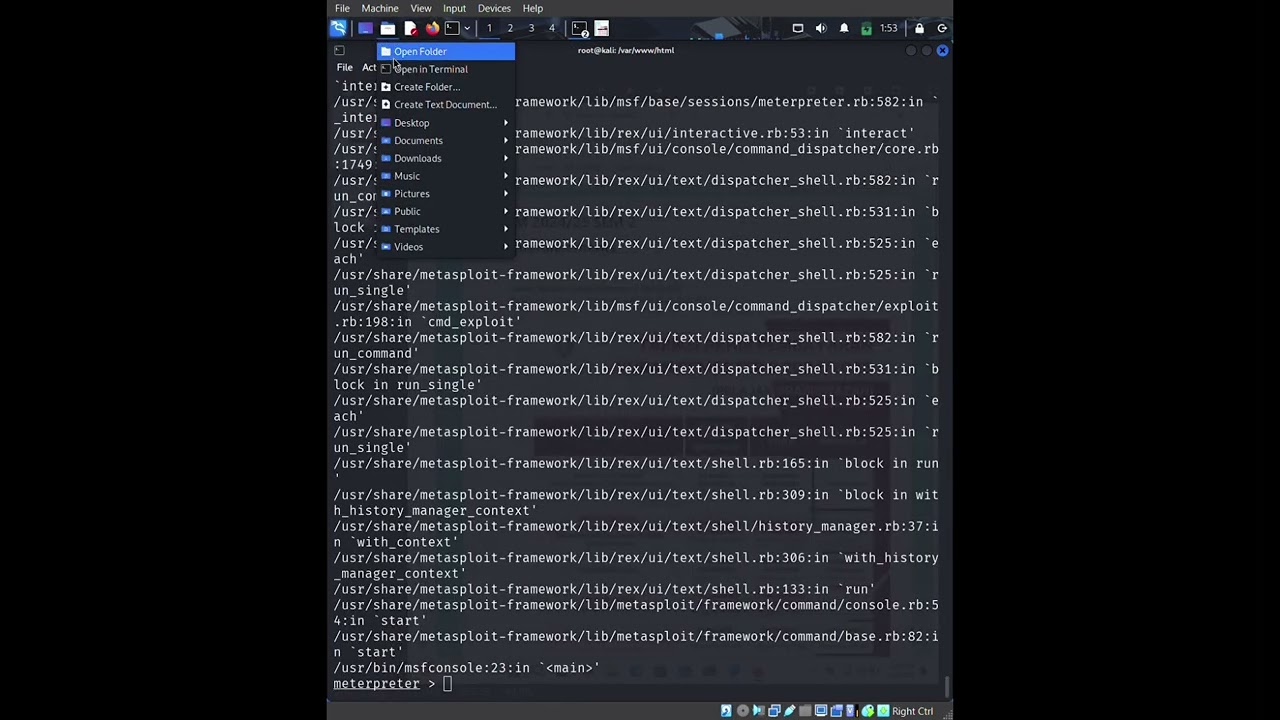Open the terminal emulator launcher icon

click(452, 28)
